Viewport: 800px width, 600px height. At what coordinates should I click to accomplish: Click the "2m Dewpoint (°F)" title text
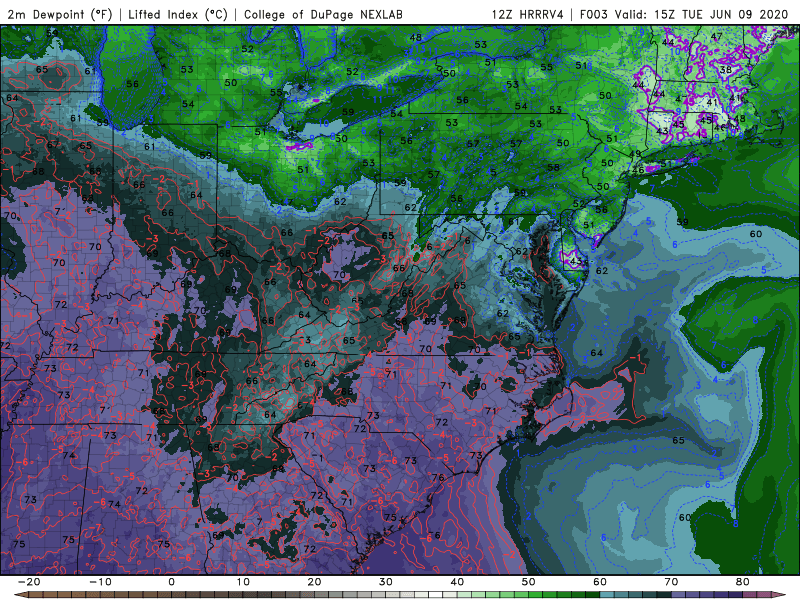coord(60,15)
